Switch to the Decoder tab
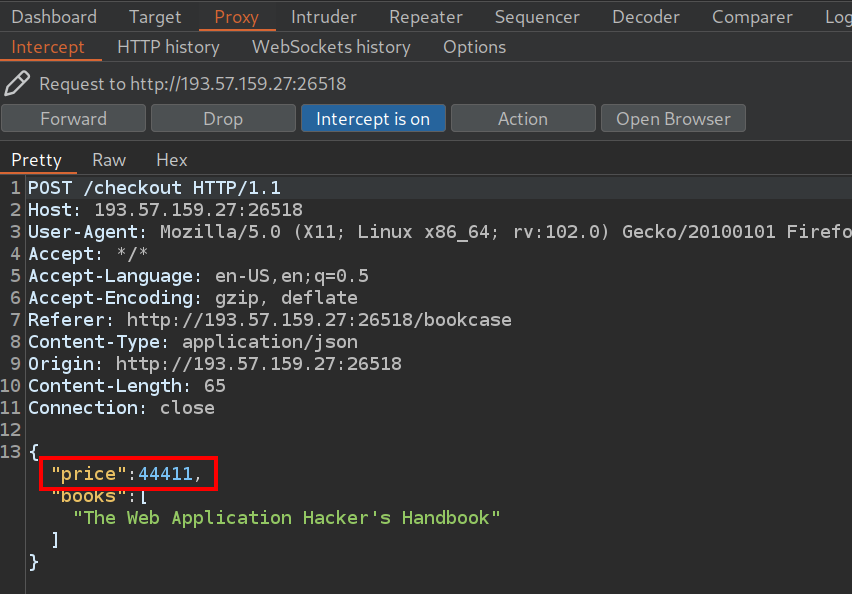 (x=646, y=17)
